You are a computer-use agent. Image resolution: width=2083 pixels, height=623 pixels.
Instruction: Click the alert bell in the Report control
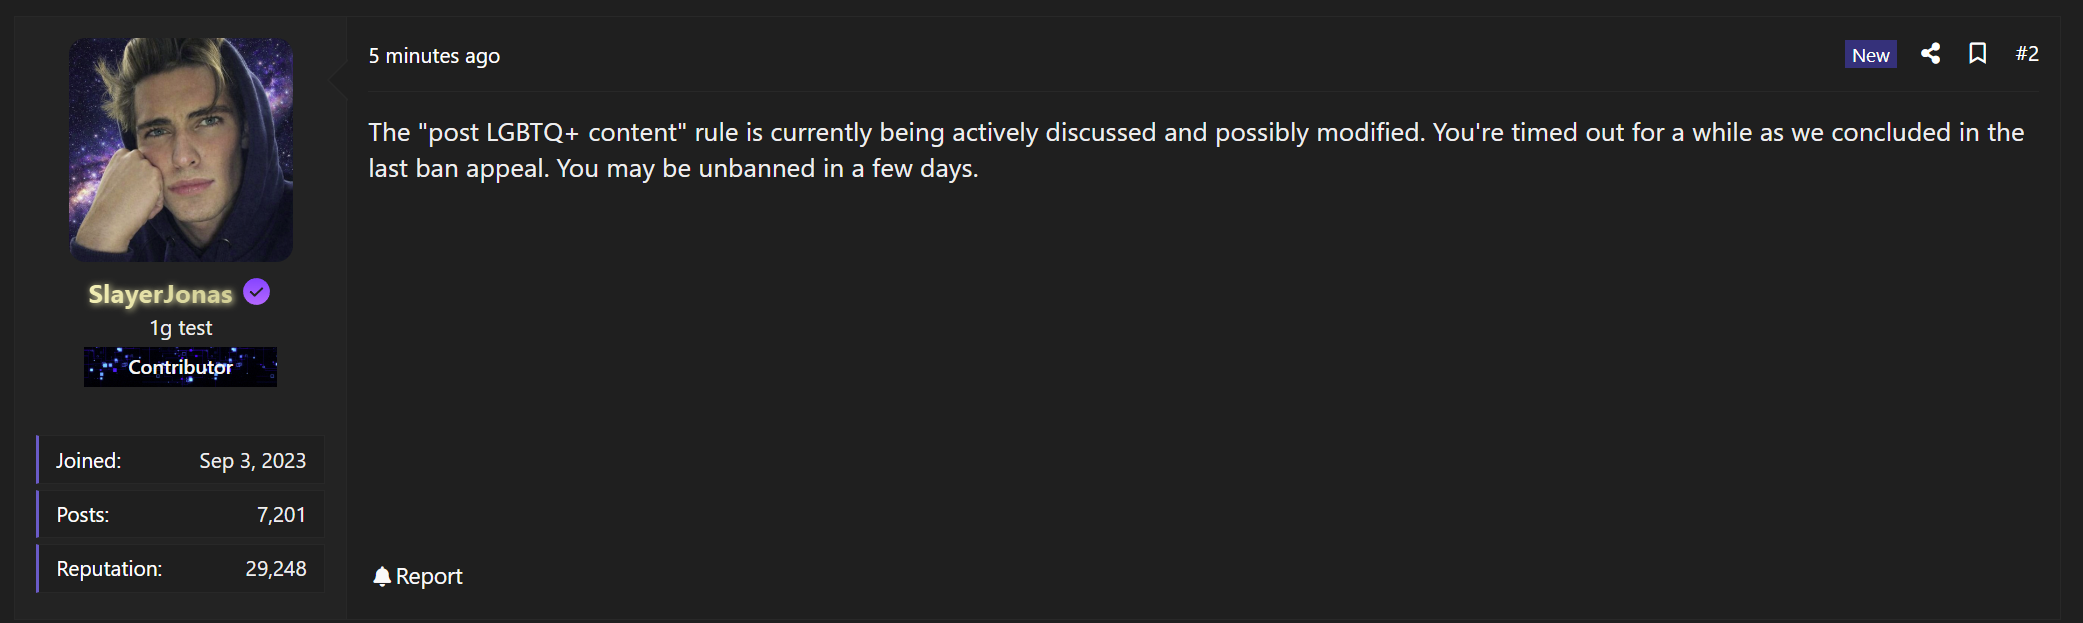pyautogui.click(x=381, y=575)
